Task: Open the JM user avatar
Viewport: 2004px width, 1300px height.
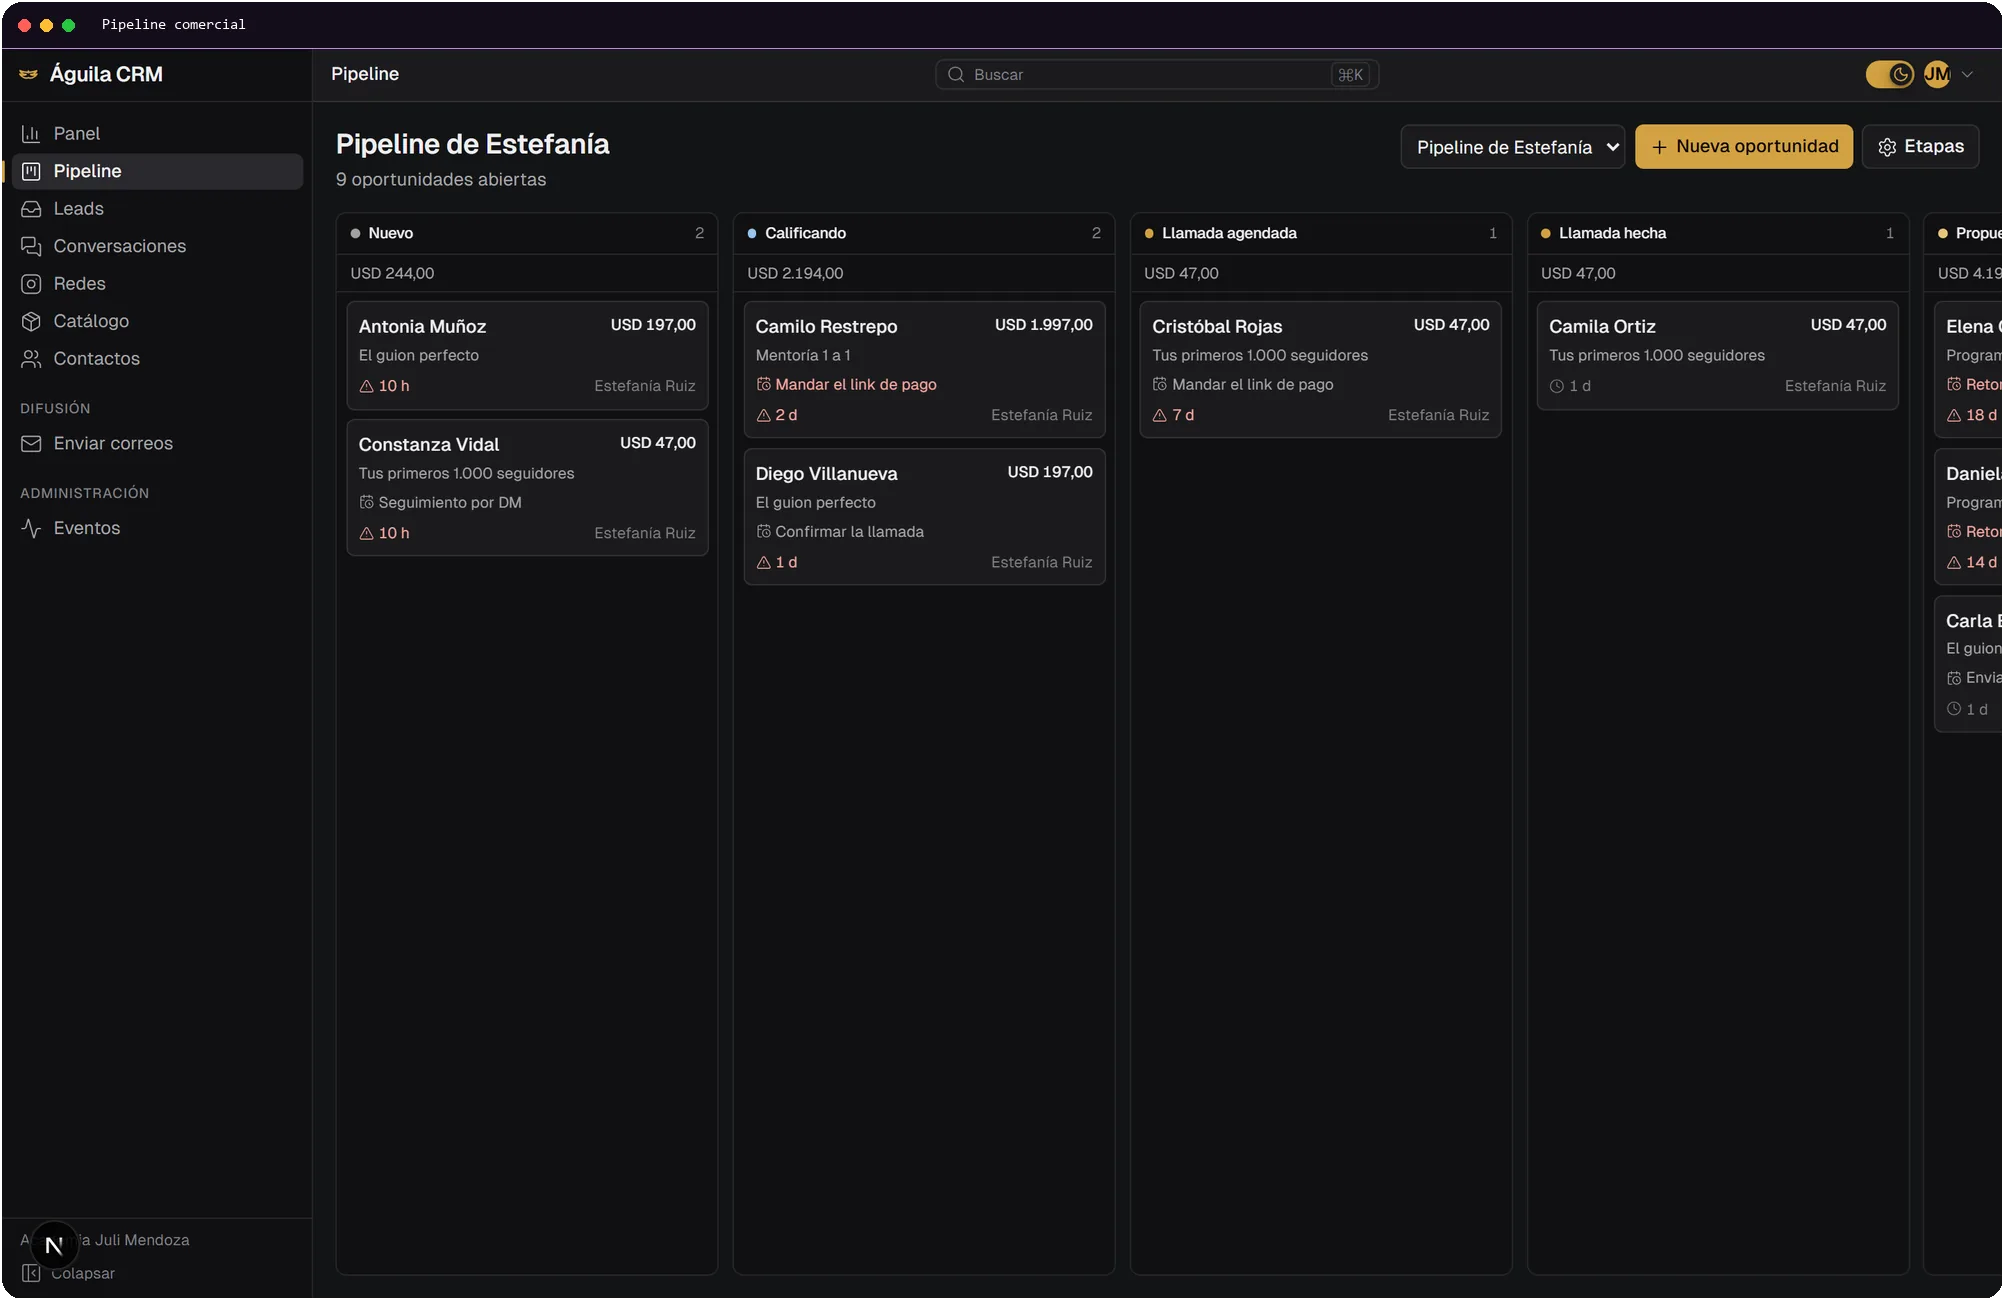Action: (1937, 74)
